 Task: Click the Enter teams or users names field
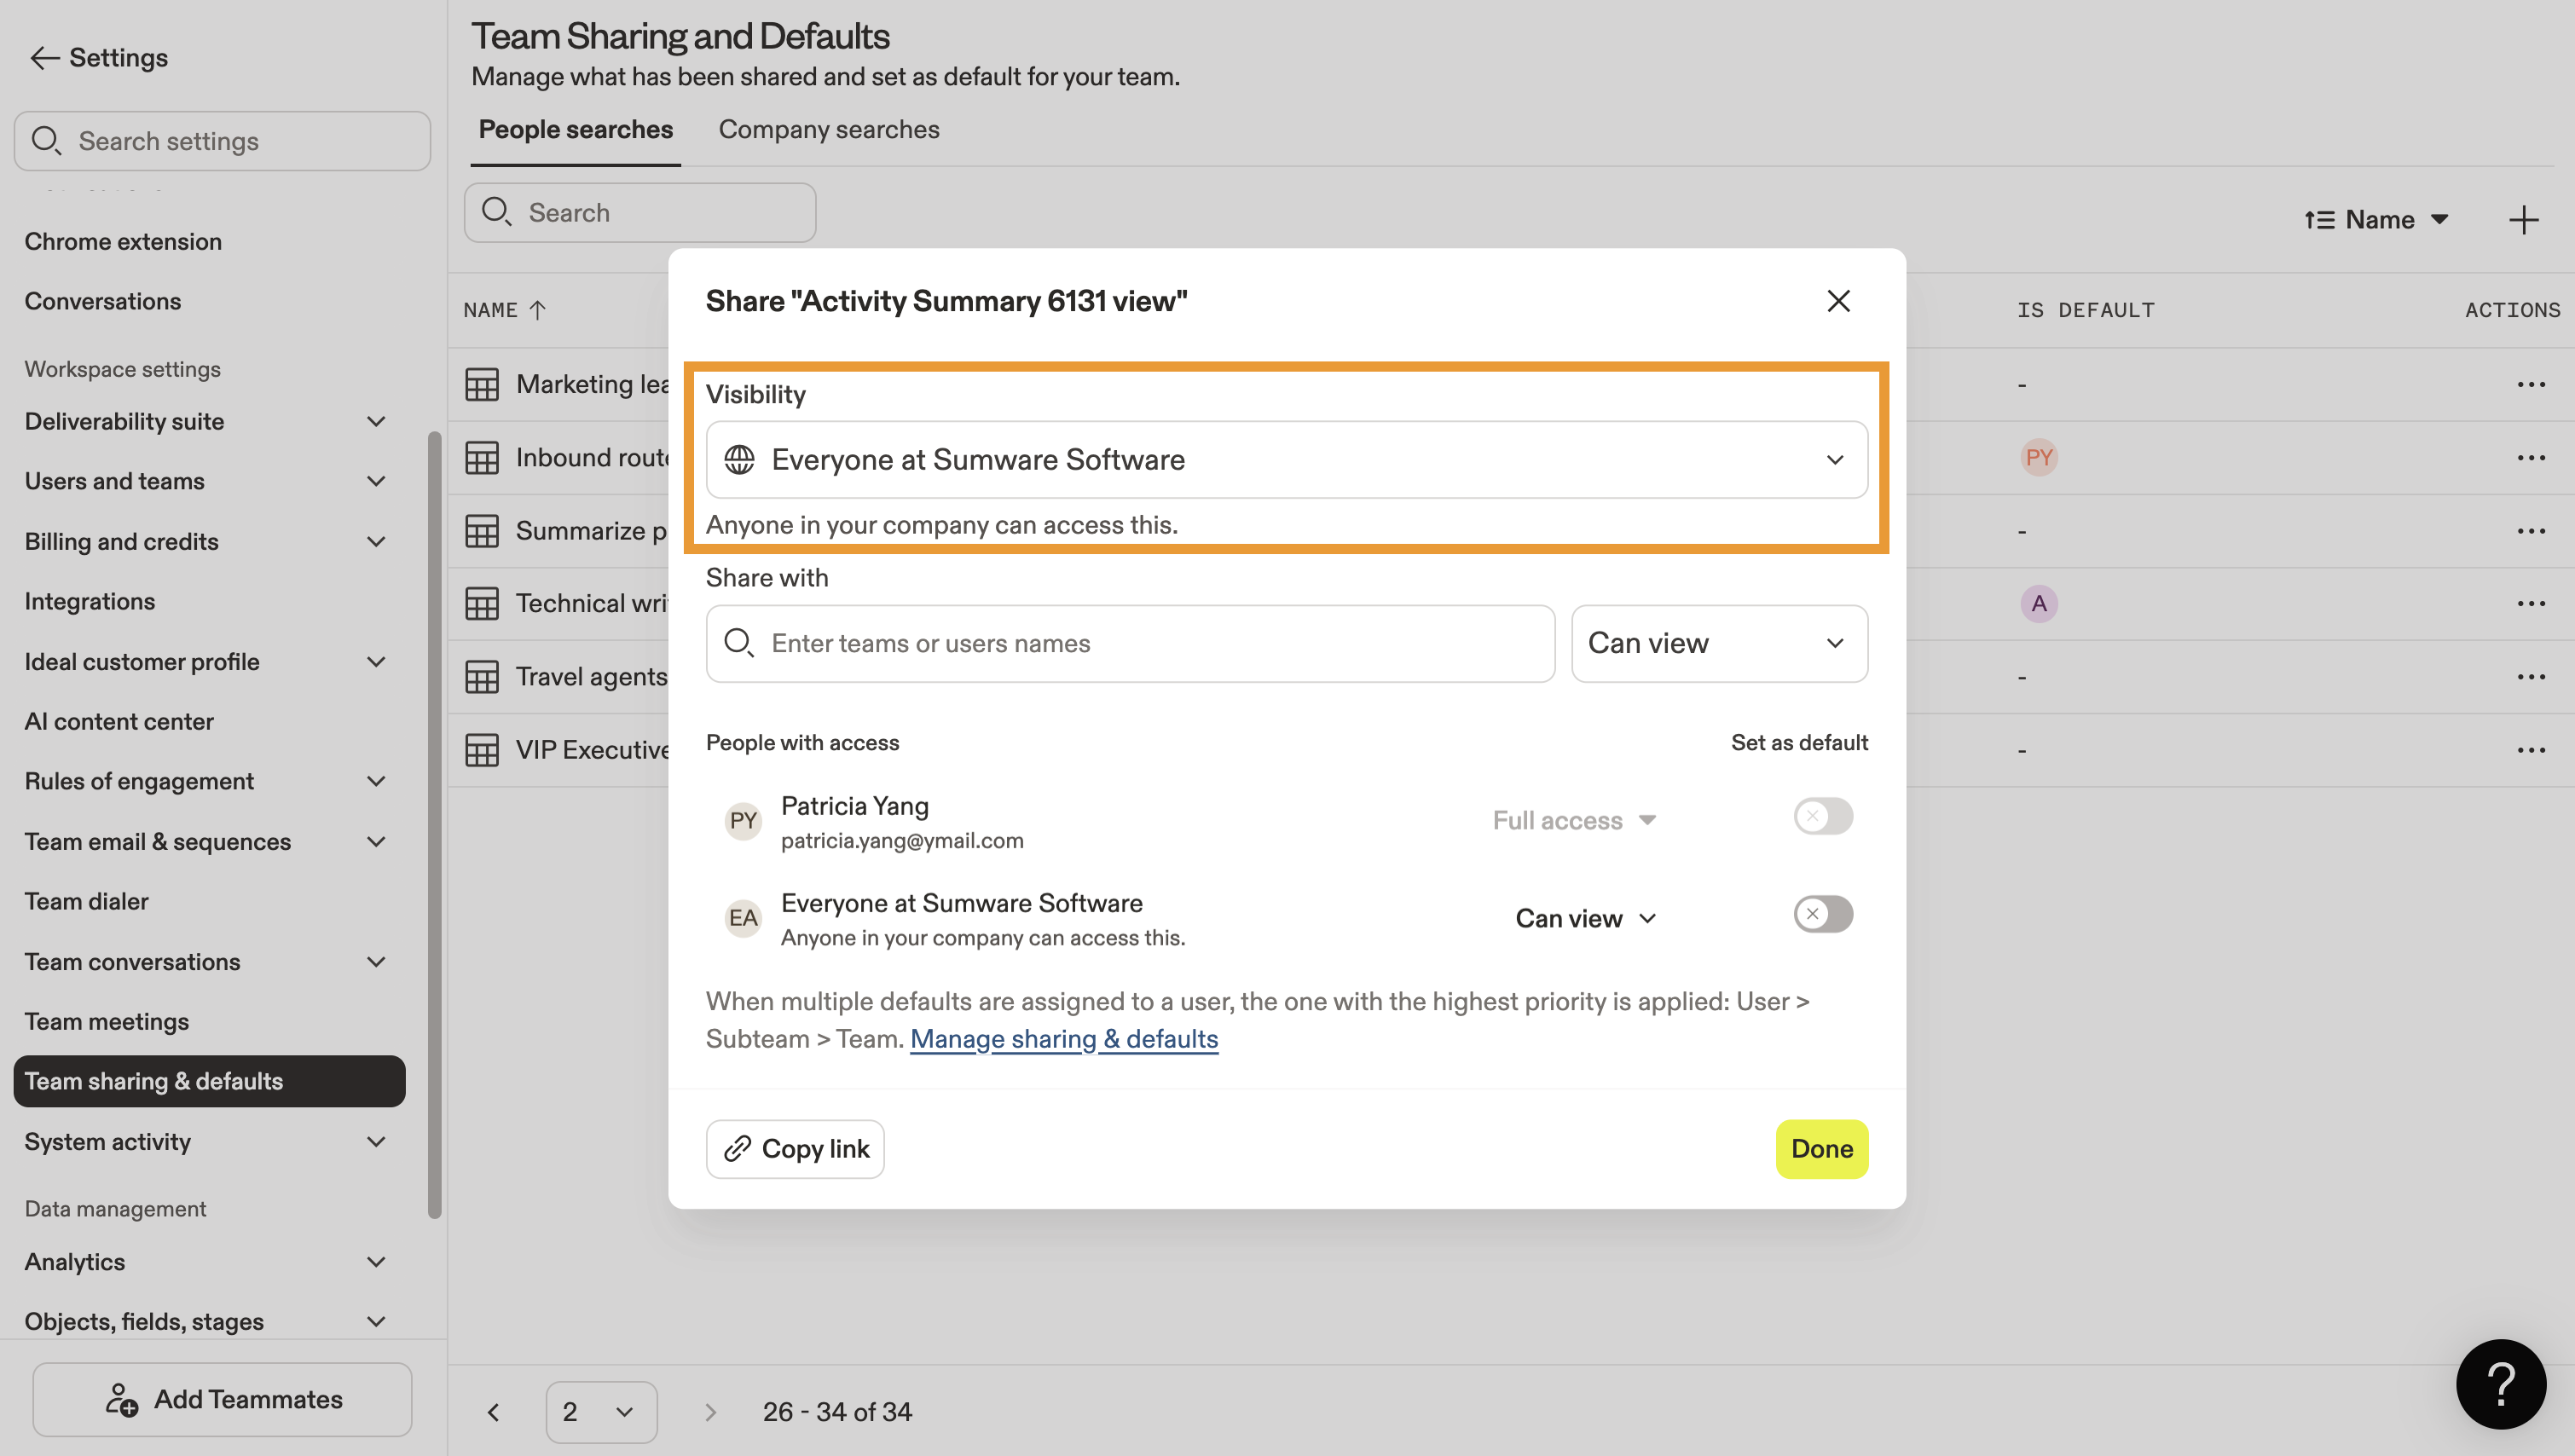[x=1130, y=644]
